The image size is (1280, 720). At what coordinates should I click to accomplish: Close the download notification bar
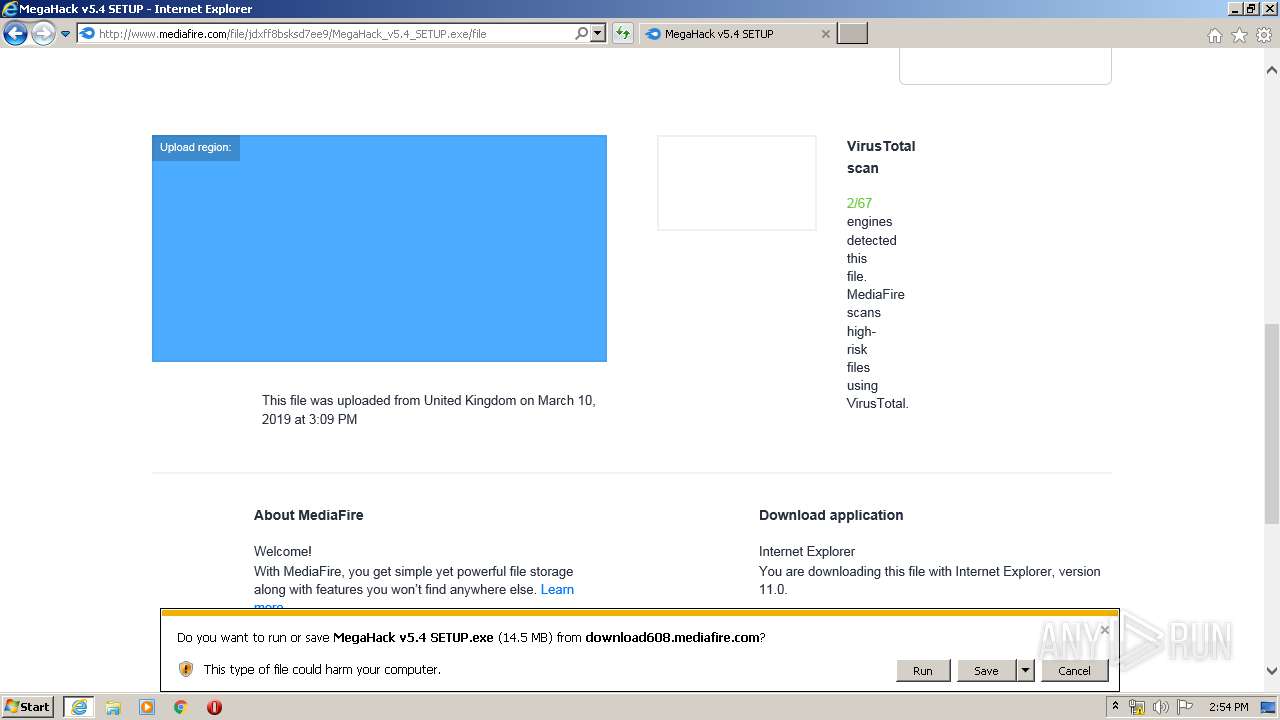tap(1104, 630)
